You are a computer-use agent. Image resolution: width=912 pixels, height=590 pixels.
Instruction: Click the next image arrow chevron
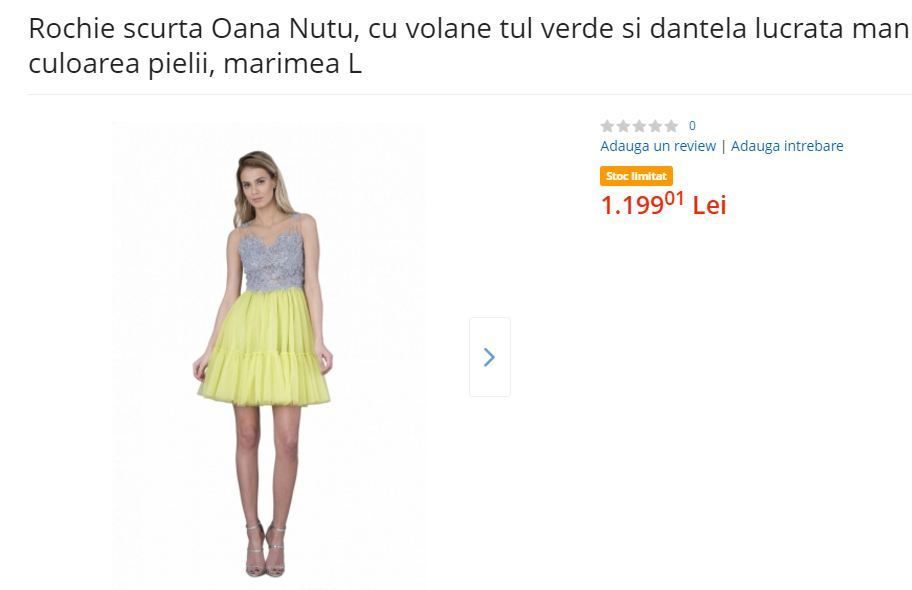(489, 357)
